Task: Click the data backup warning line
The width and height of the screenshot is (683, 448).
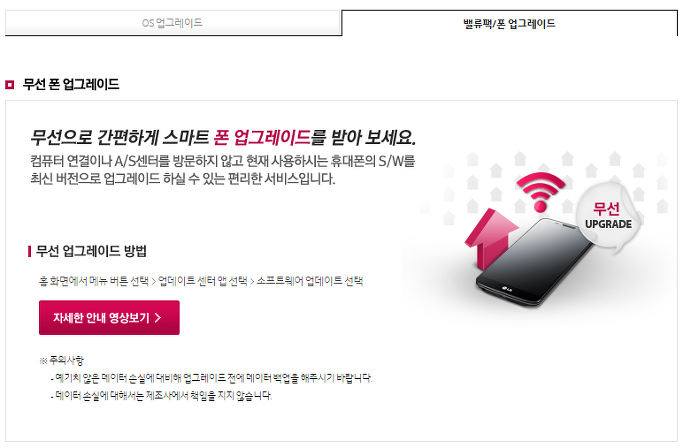Action: pos(212,378)
